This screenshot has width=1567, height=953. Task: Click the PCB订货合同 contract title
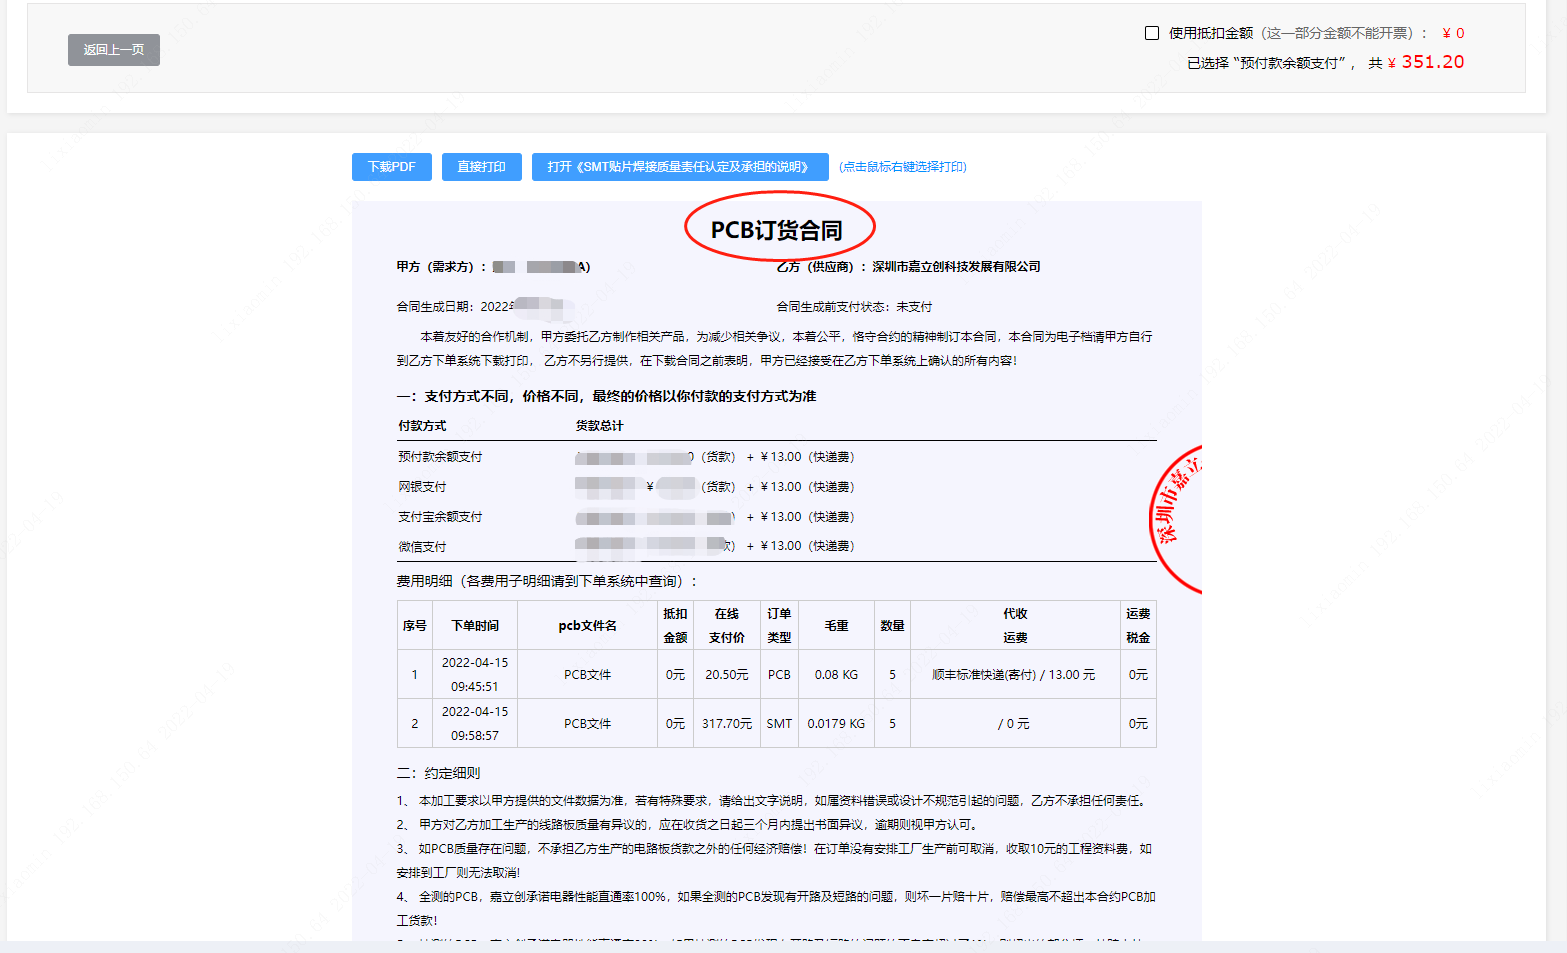point(777,230)
